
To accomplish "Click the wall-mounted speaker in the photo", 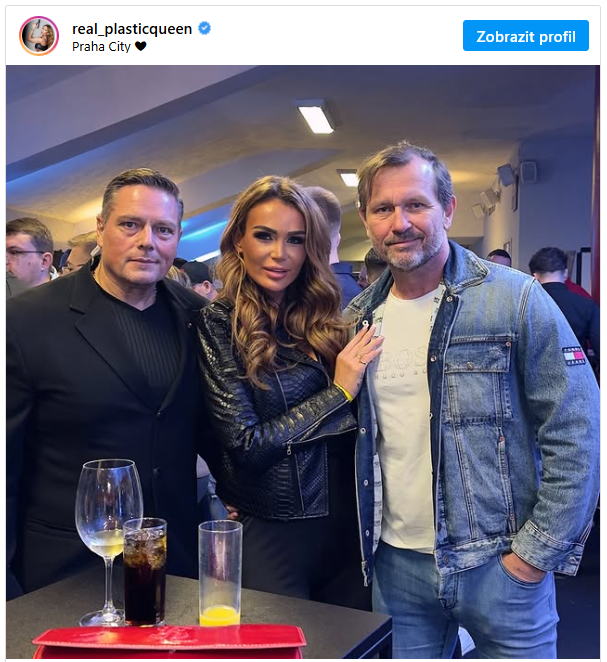I will click(528, 172).
